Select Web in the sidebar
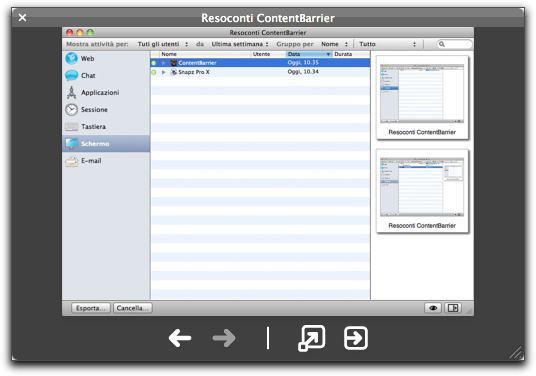This screenshot has height=376, width=536. point(106,58)
